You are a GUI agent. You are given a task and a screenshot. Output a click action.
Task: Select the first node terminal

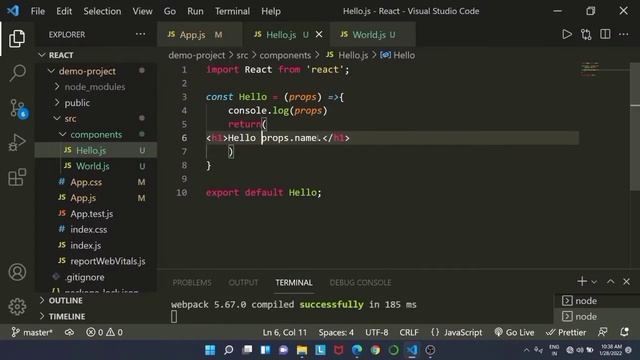click(x=597, y=301)
